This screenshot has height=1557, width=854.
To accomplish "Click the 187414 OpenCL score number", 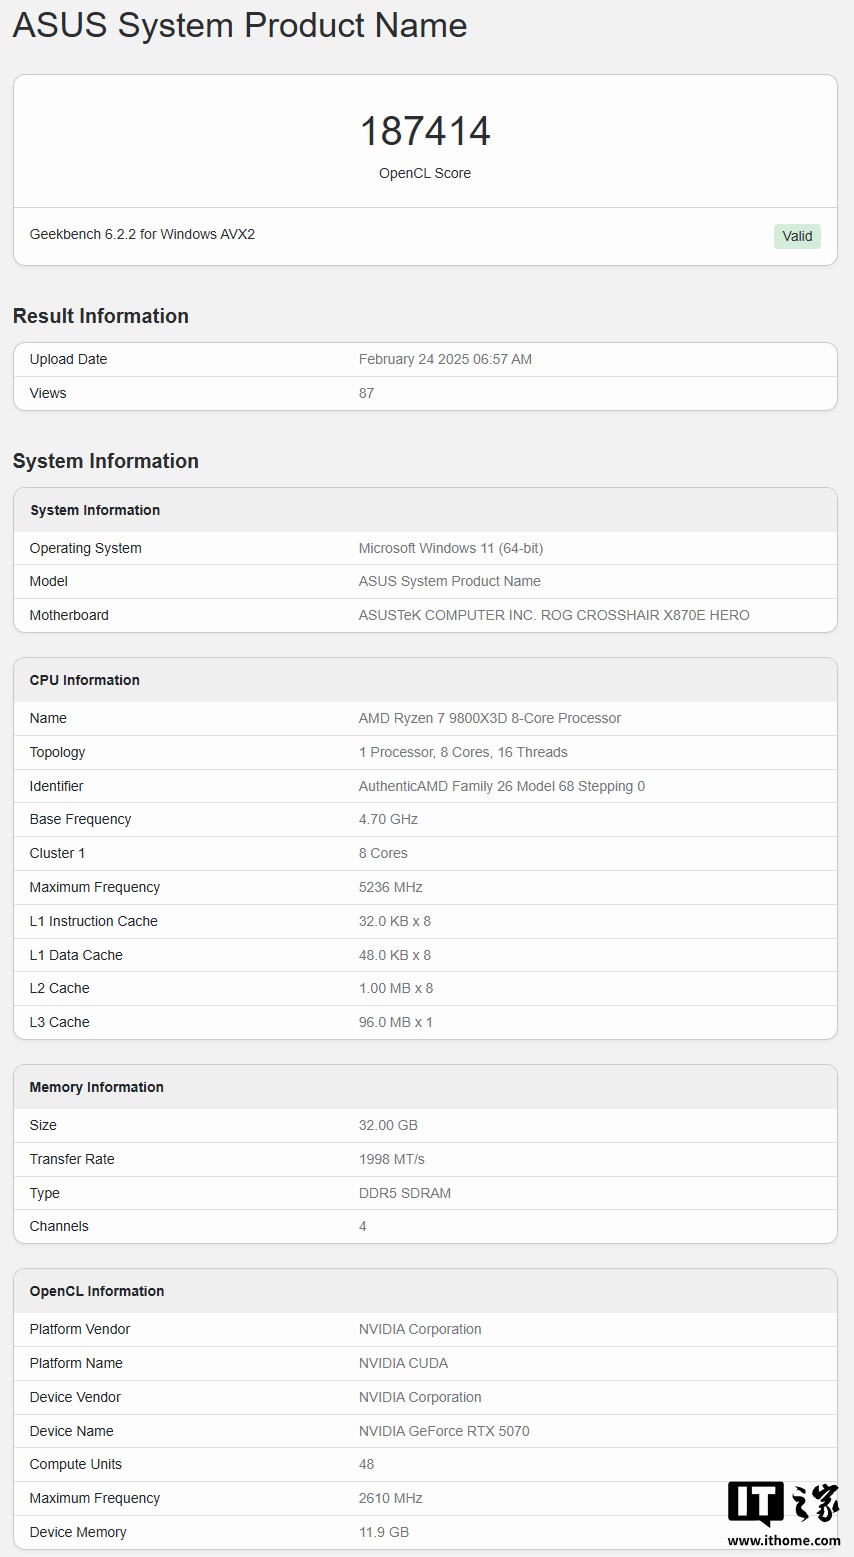I will 425,132.
